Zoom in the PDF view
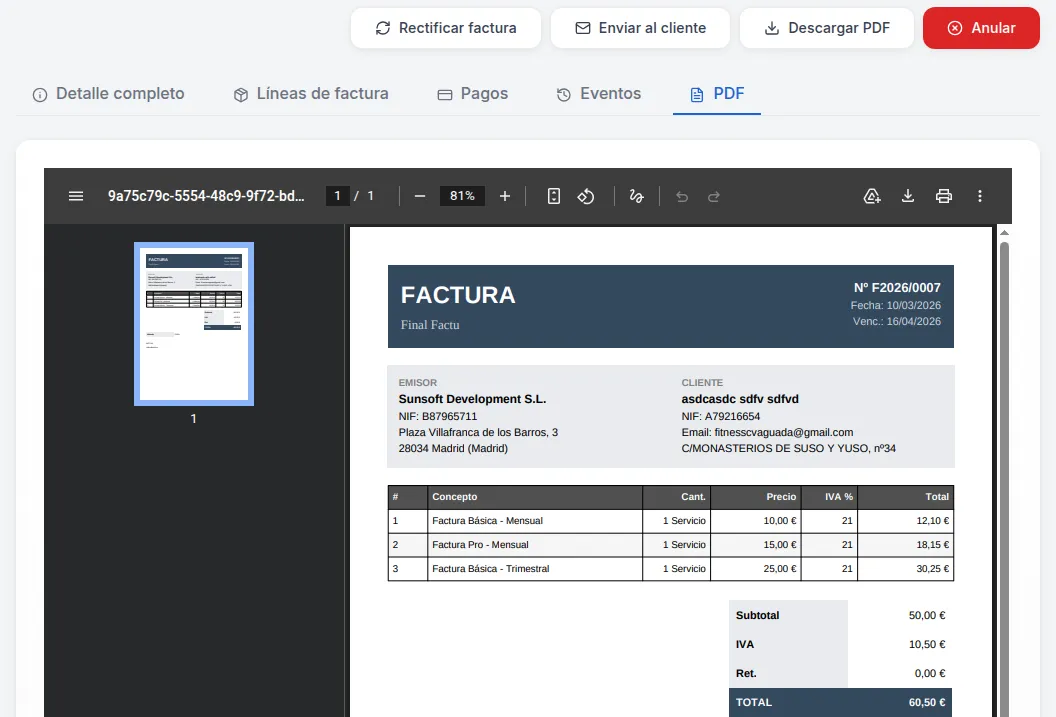 505,196
